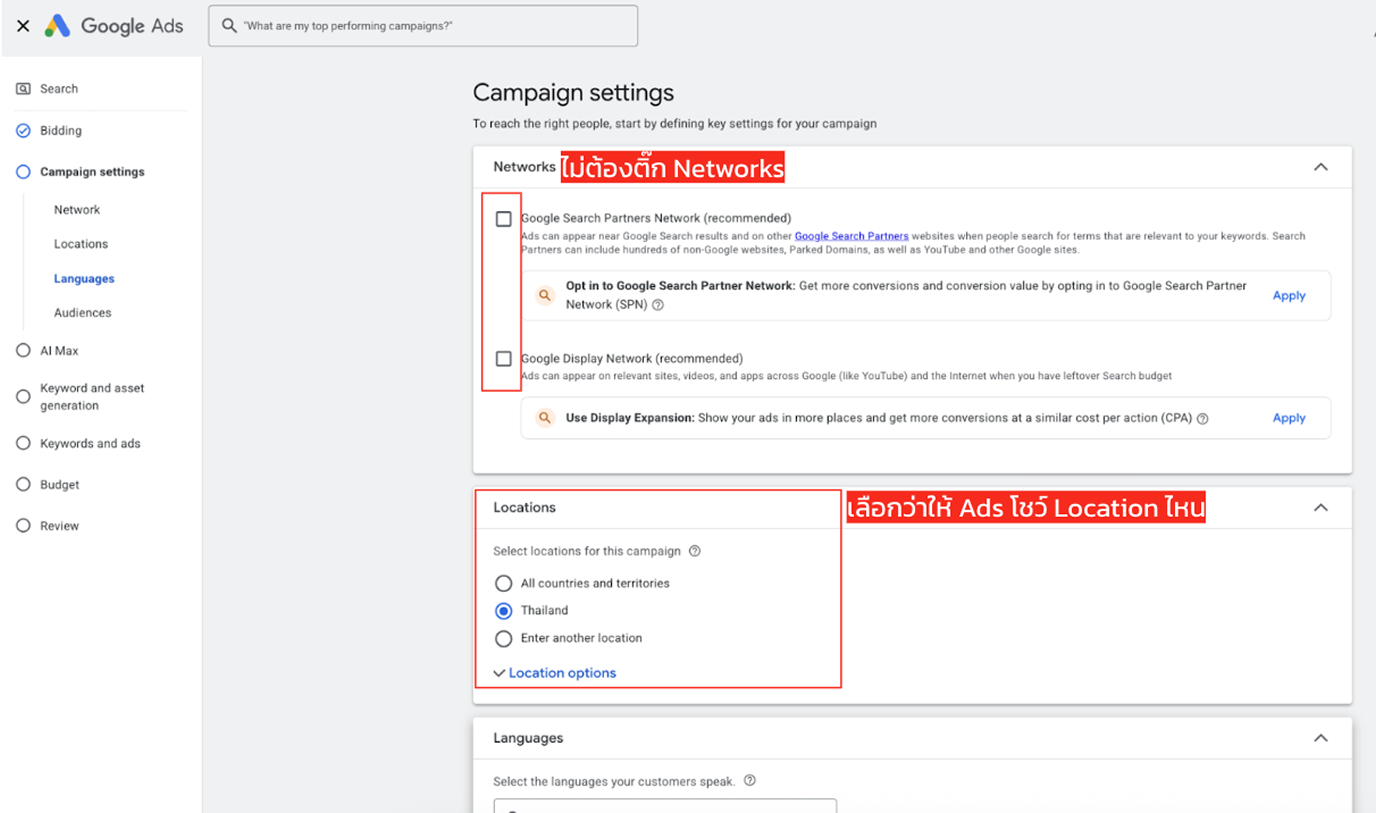The image size is (1376, 813).
Task: Open help icon next to Network (SPN)
Action: (x=658, y=305)
